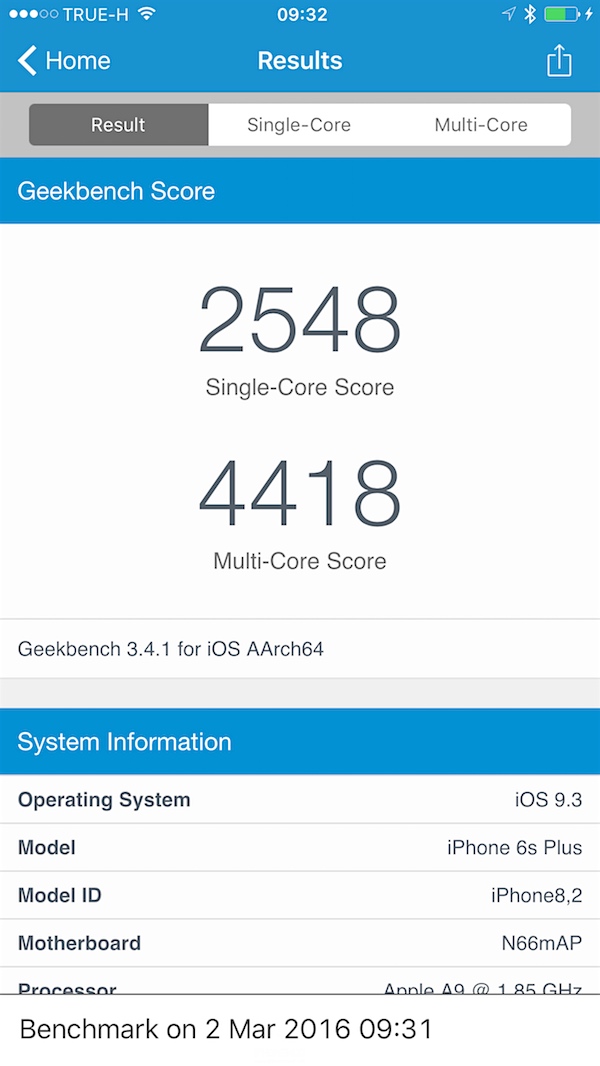The image size is (600, 1066).
Task: Tap the Geekbench 3.4.1 version row
Action: coord(300,649)
